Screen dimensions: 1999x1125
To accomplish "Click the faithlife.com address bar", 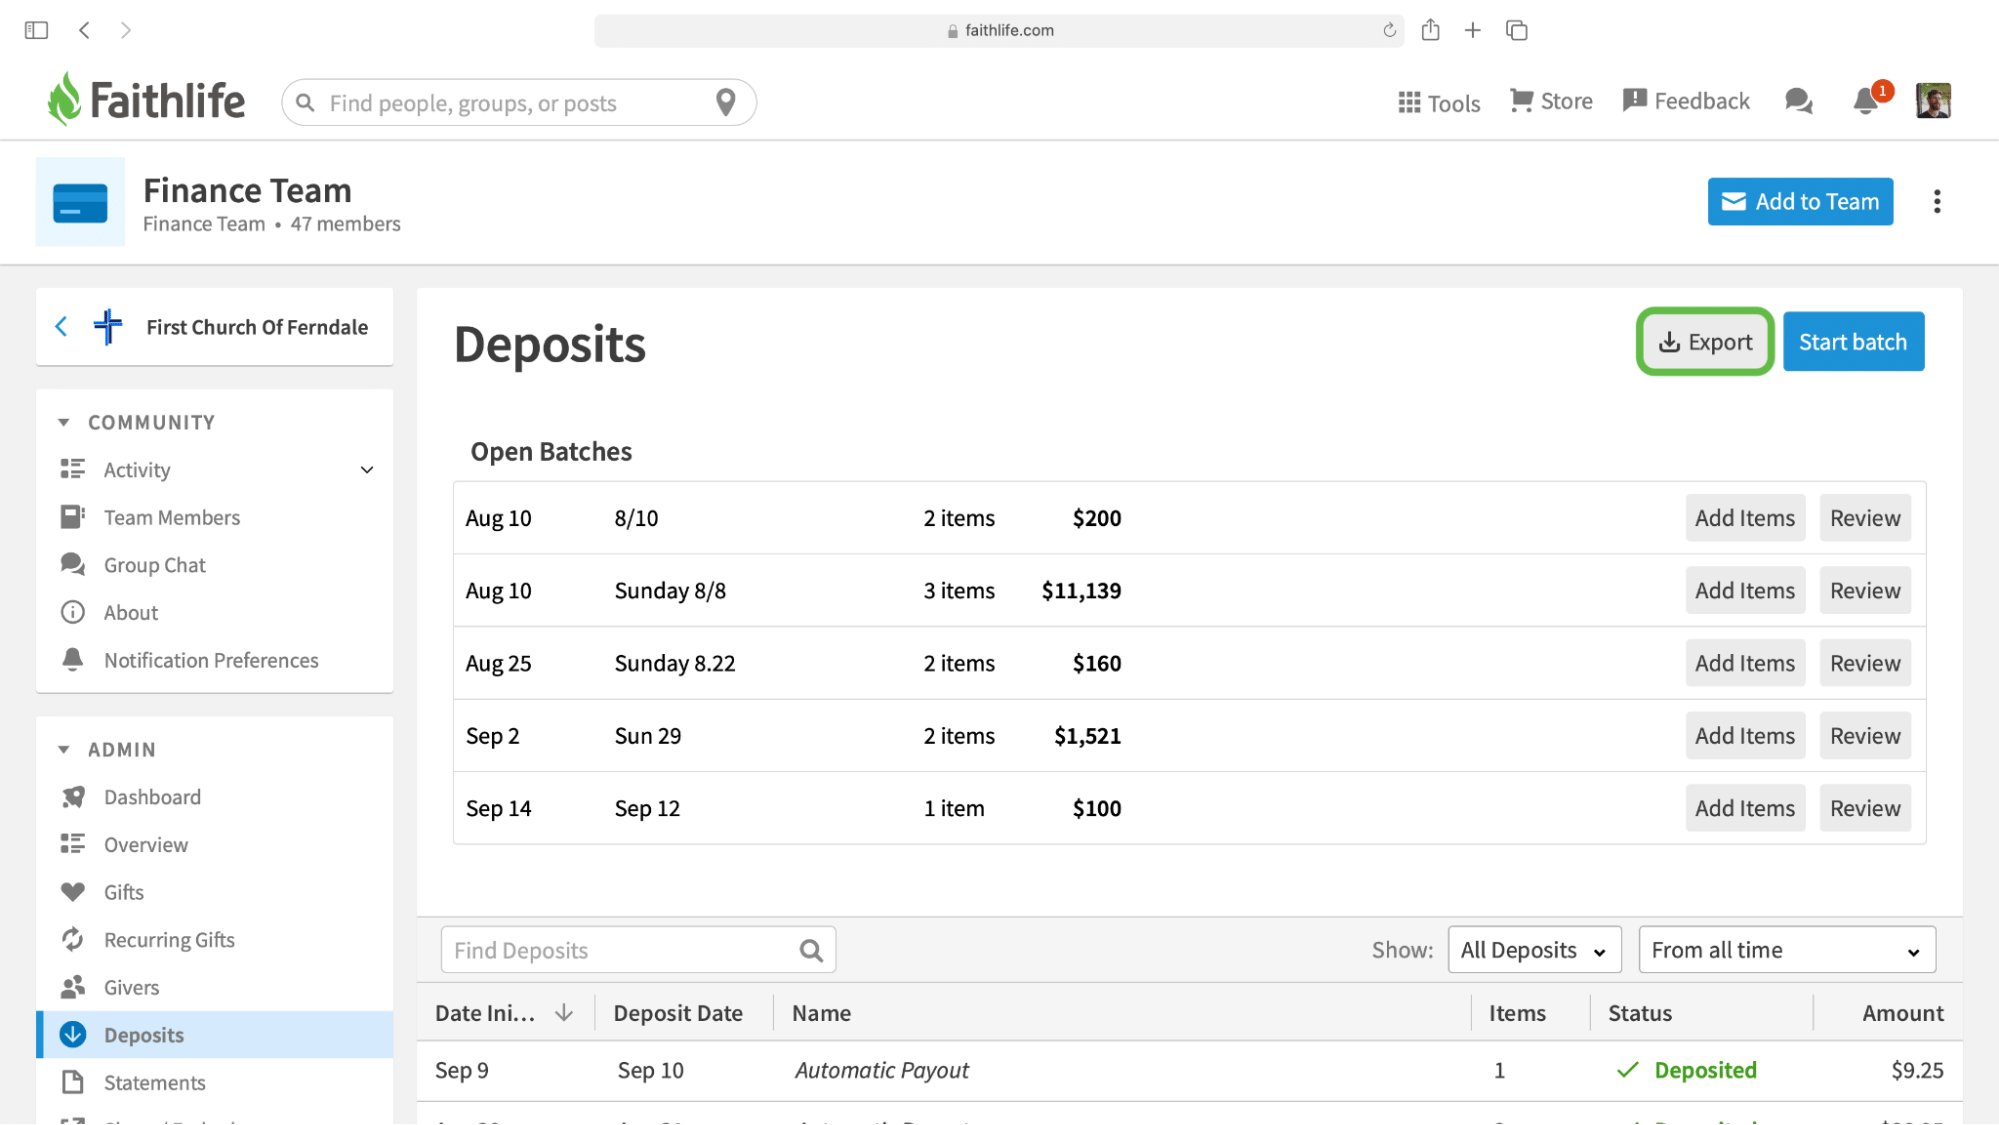I will [x=999, y=31].
